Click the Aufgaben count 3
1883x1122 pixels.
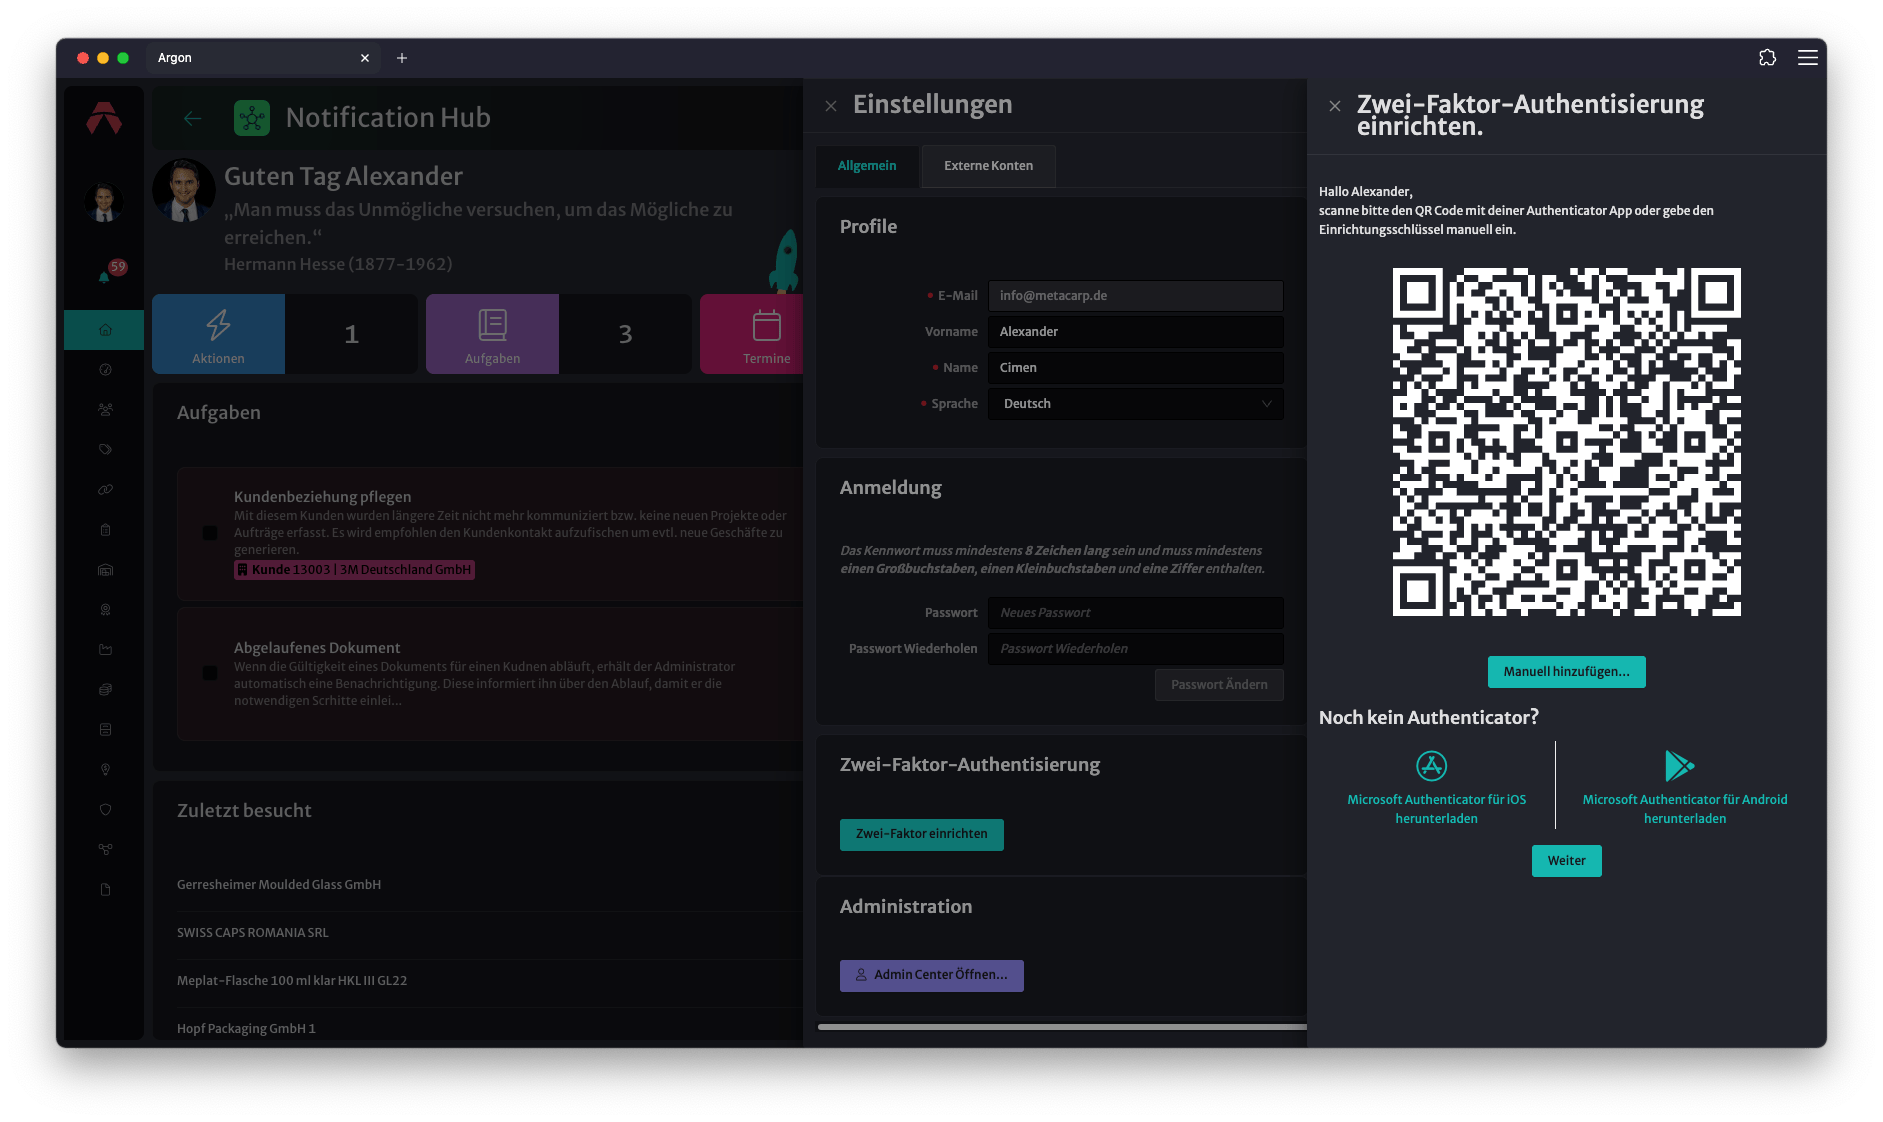(625, 334)
